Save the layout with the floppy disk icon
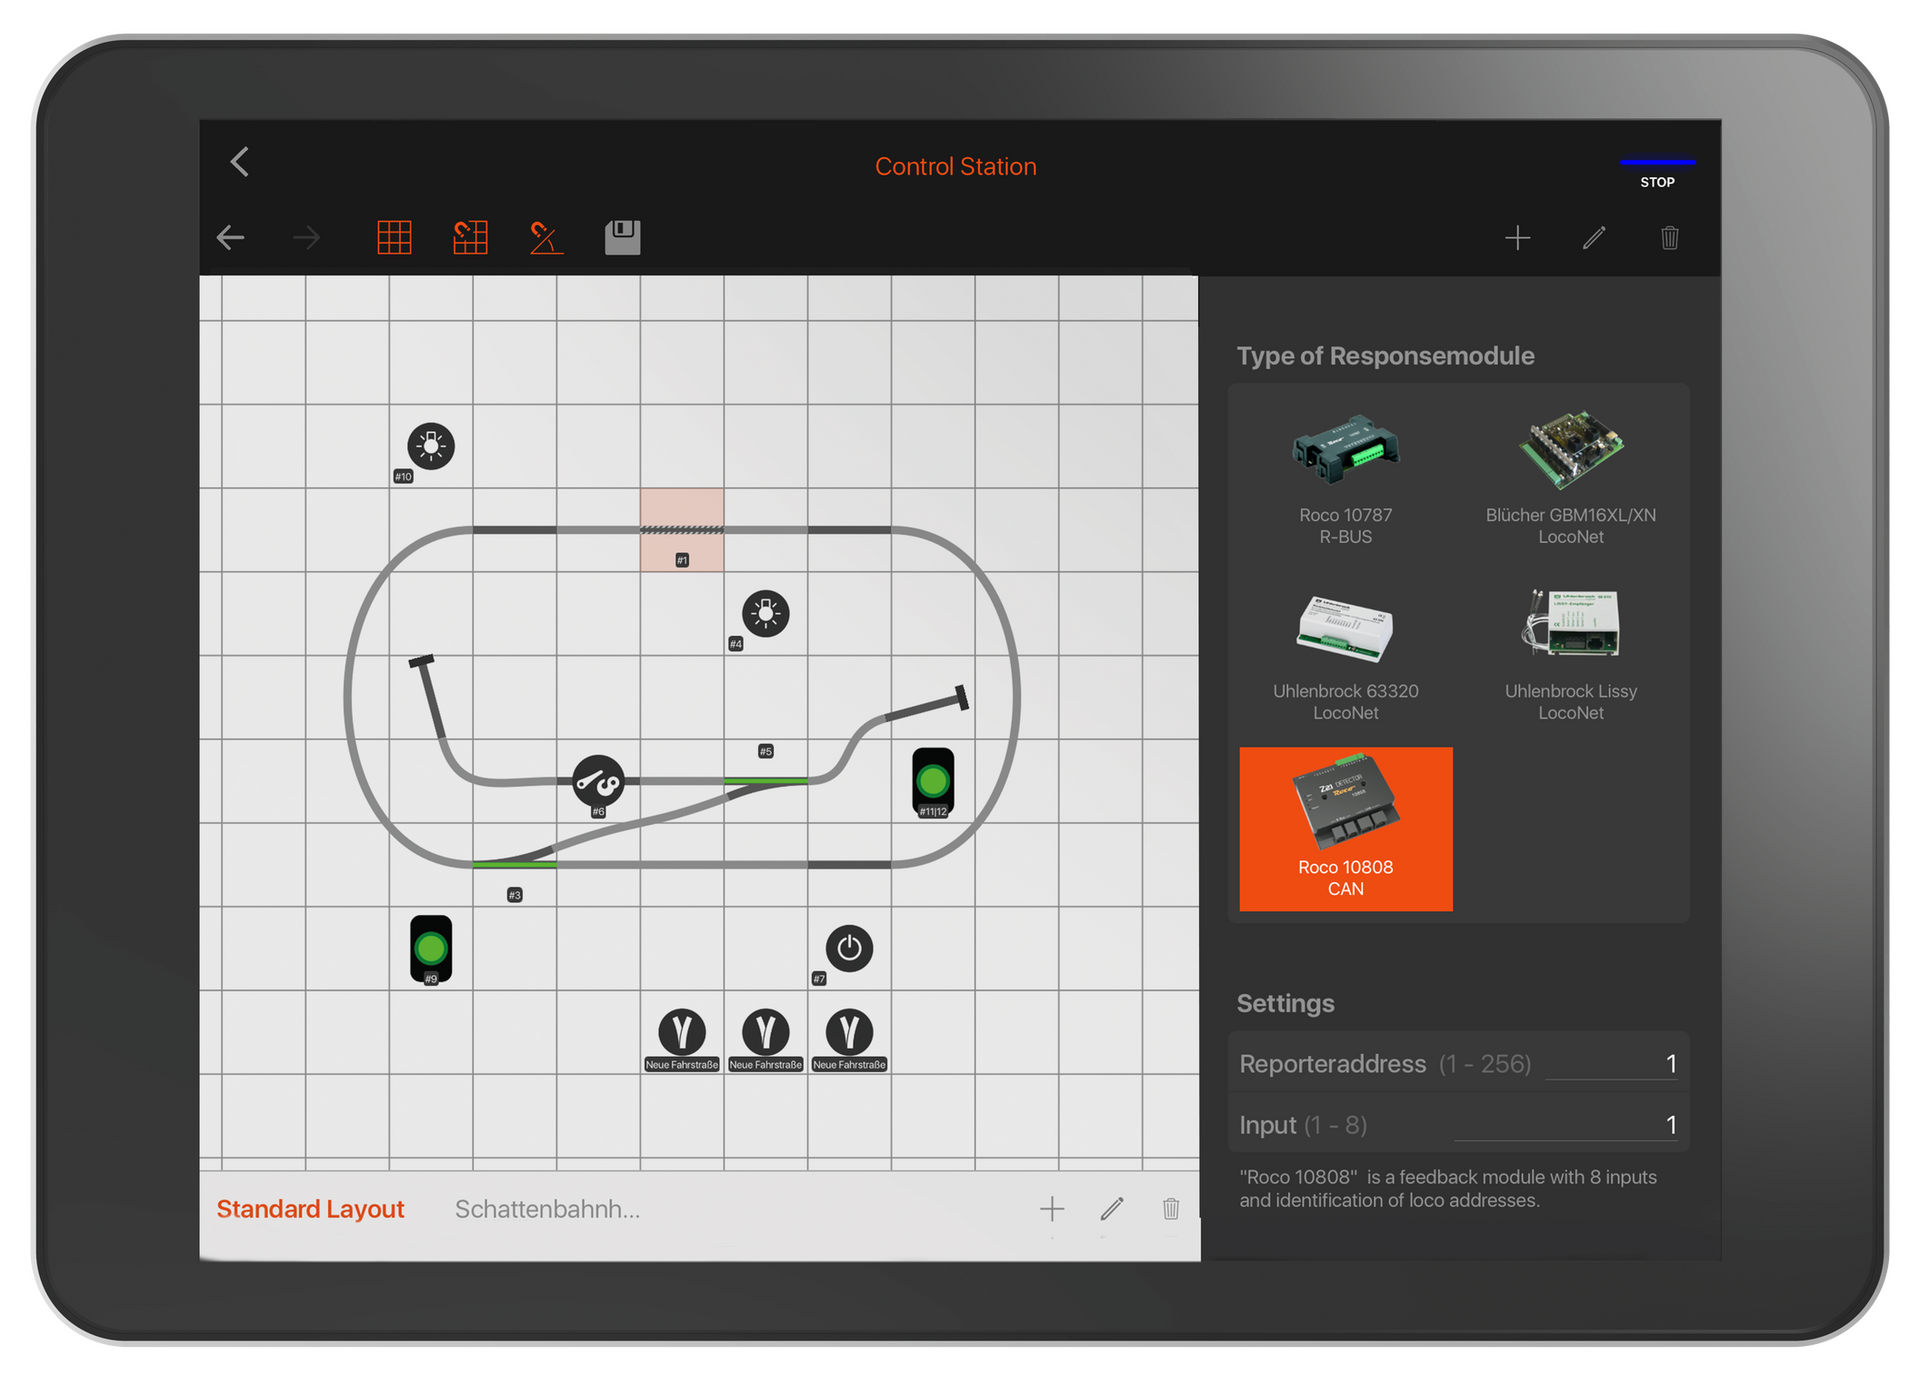The height and width of the screenshot is (1376, 1920). [622, 237]
